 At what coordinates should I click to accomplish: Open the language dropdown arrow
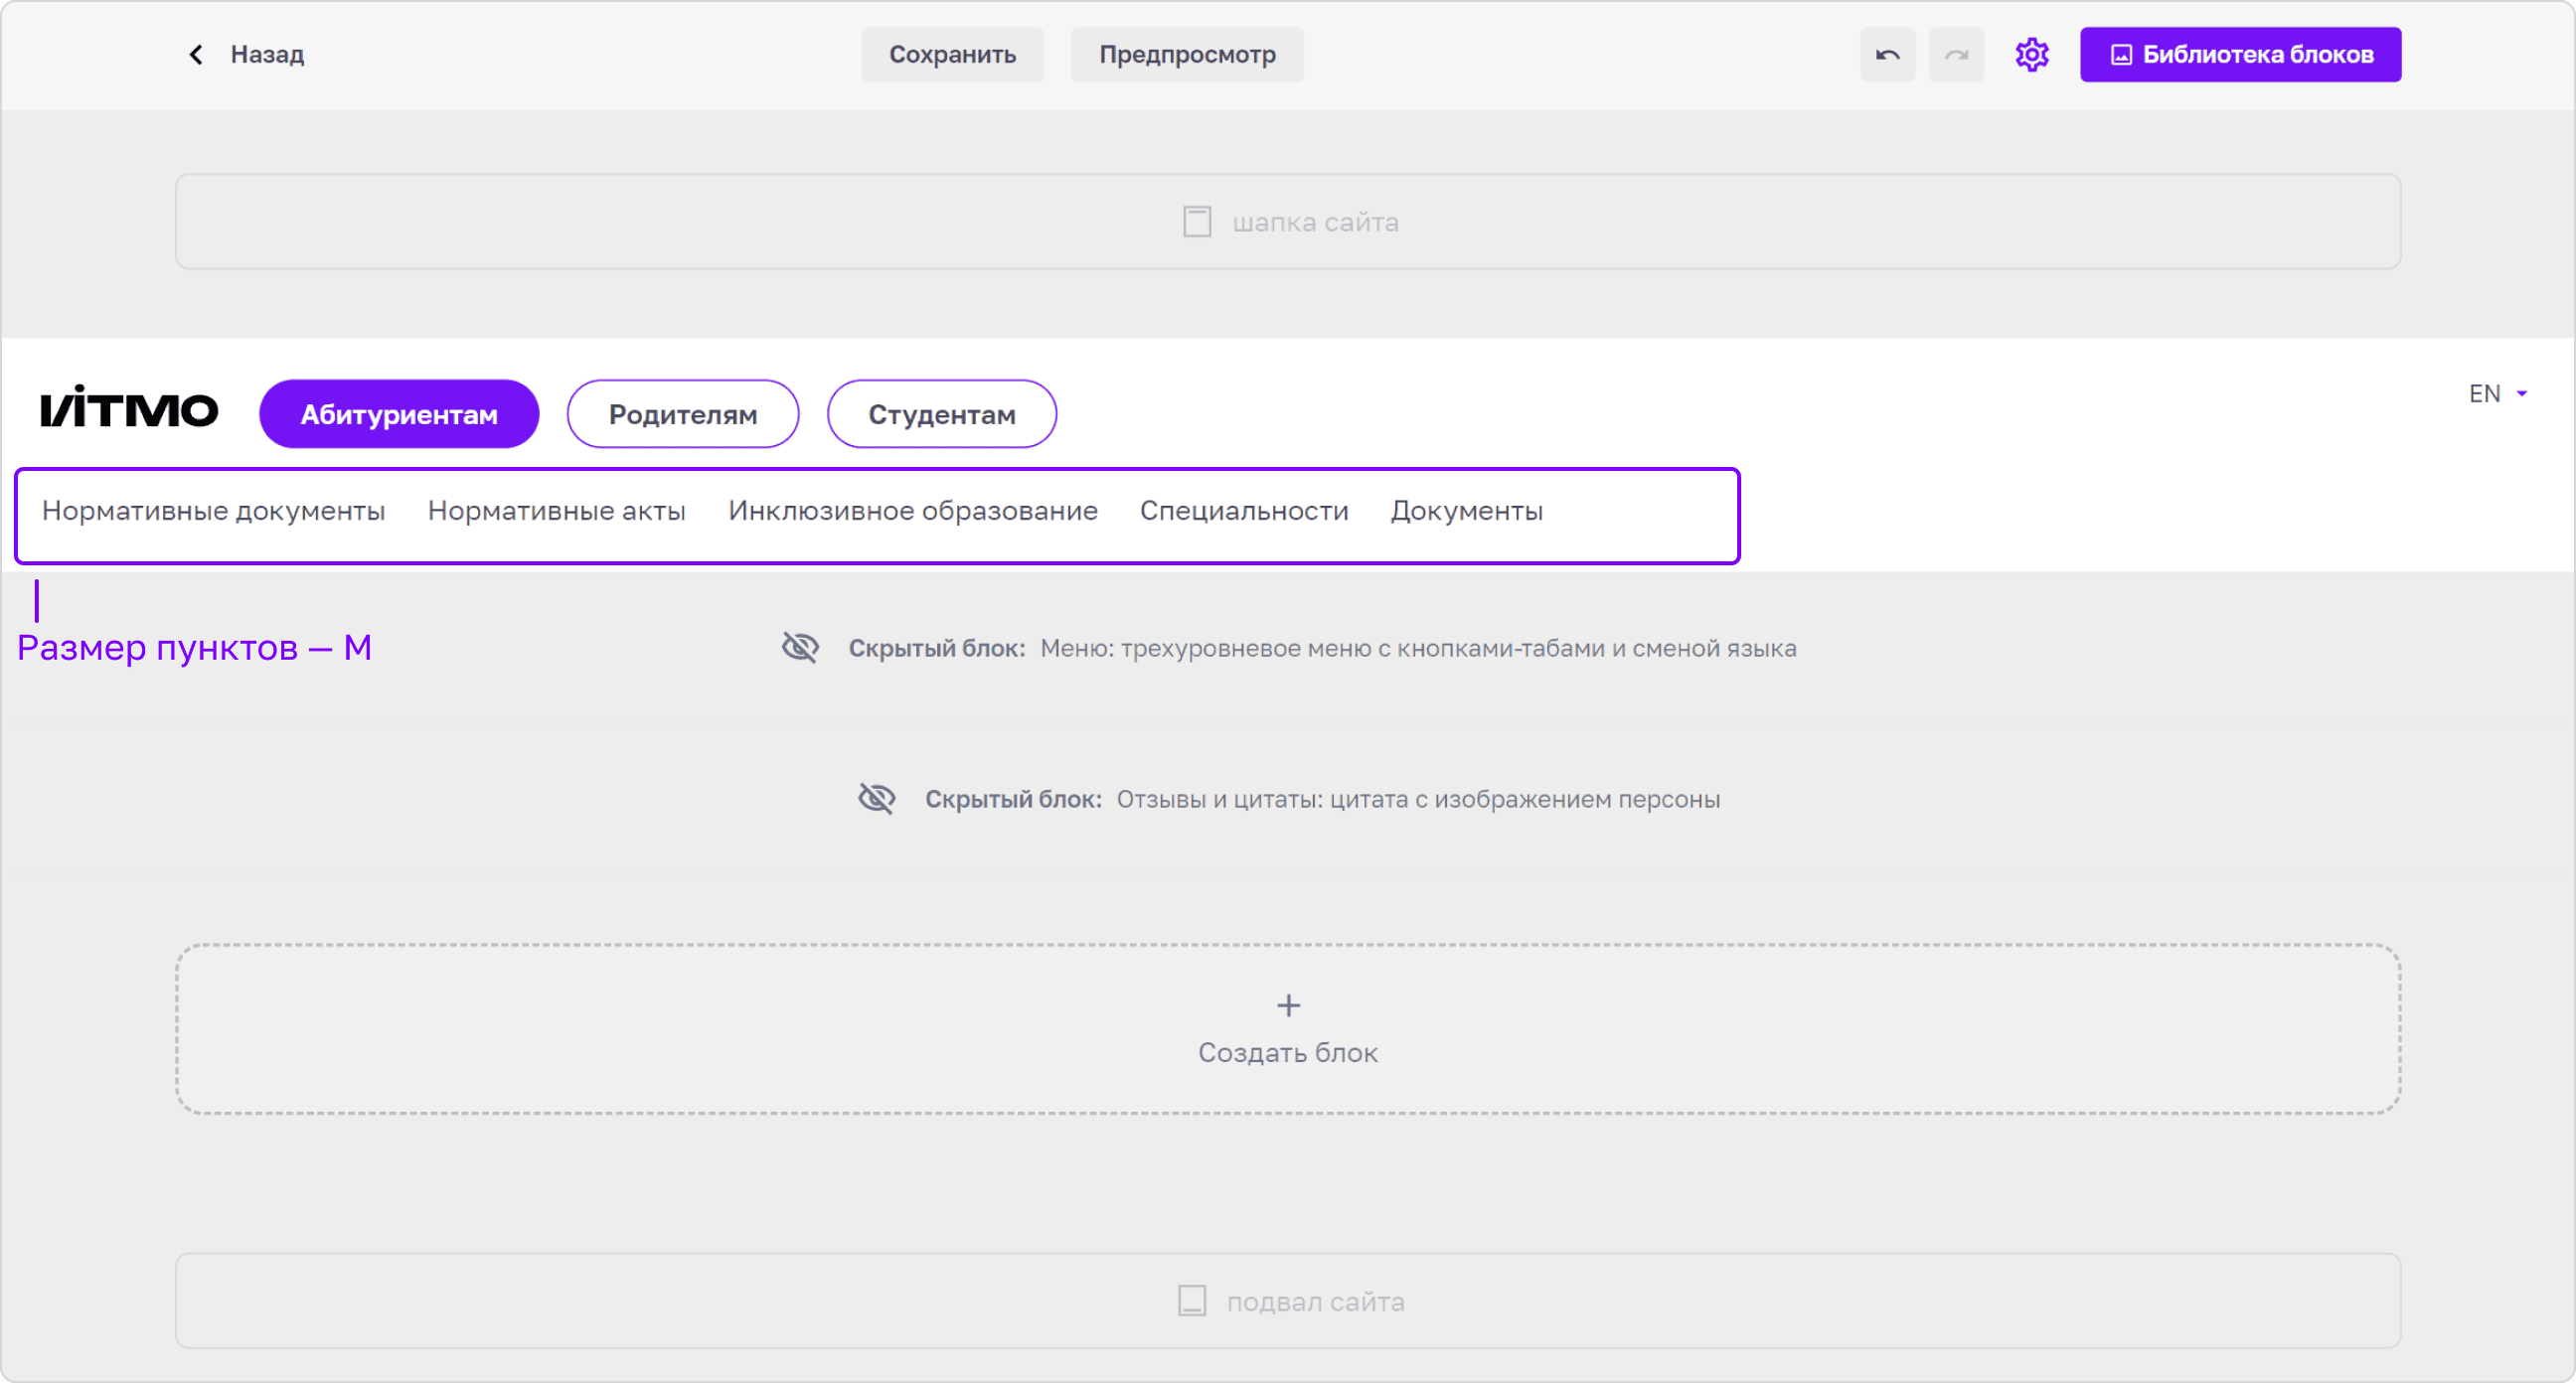2522,394
